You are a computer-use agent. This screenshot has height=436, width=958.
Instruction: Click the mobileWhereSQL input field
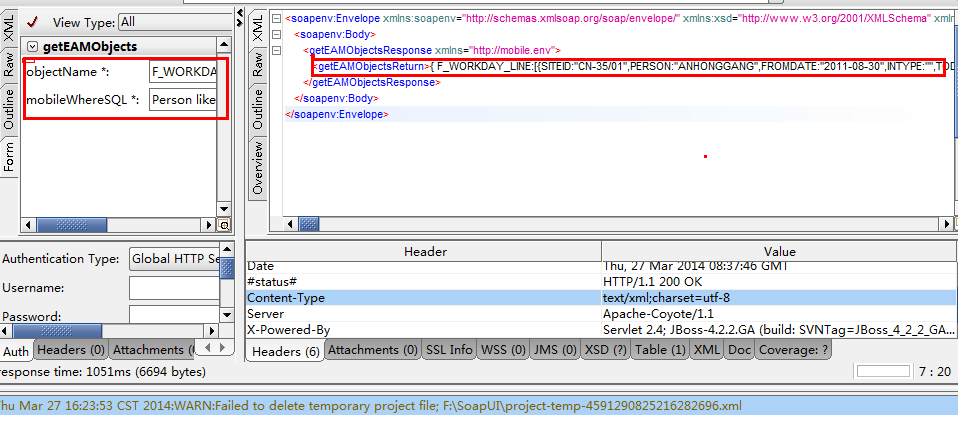(x=183, y=100)
